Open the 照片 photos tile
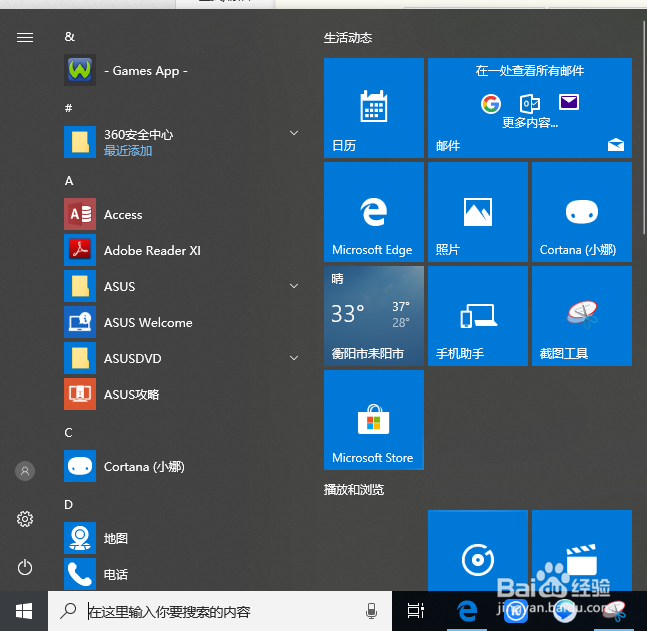647x631 pixels. click(x=478, y=212)
